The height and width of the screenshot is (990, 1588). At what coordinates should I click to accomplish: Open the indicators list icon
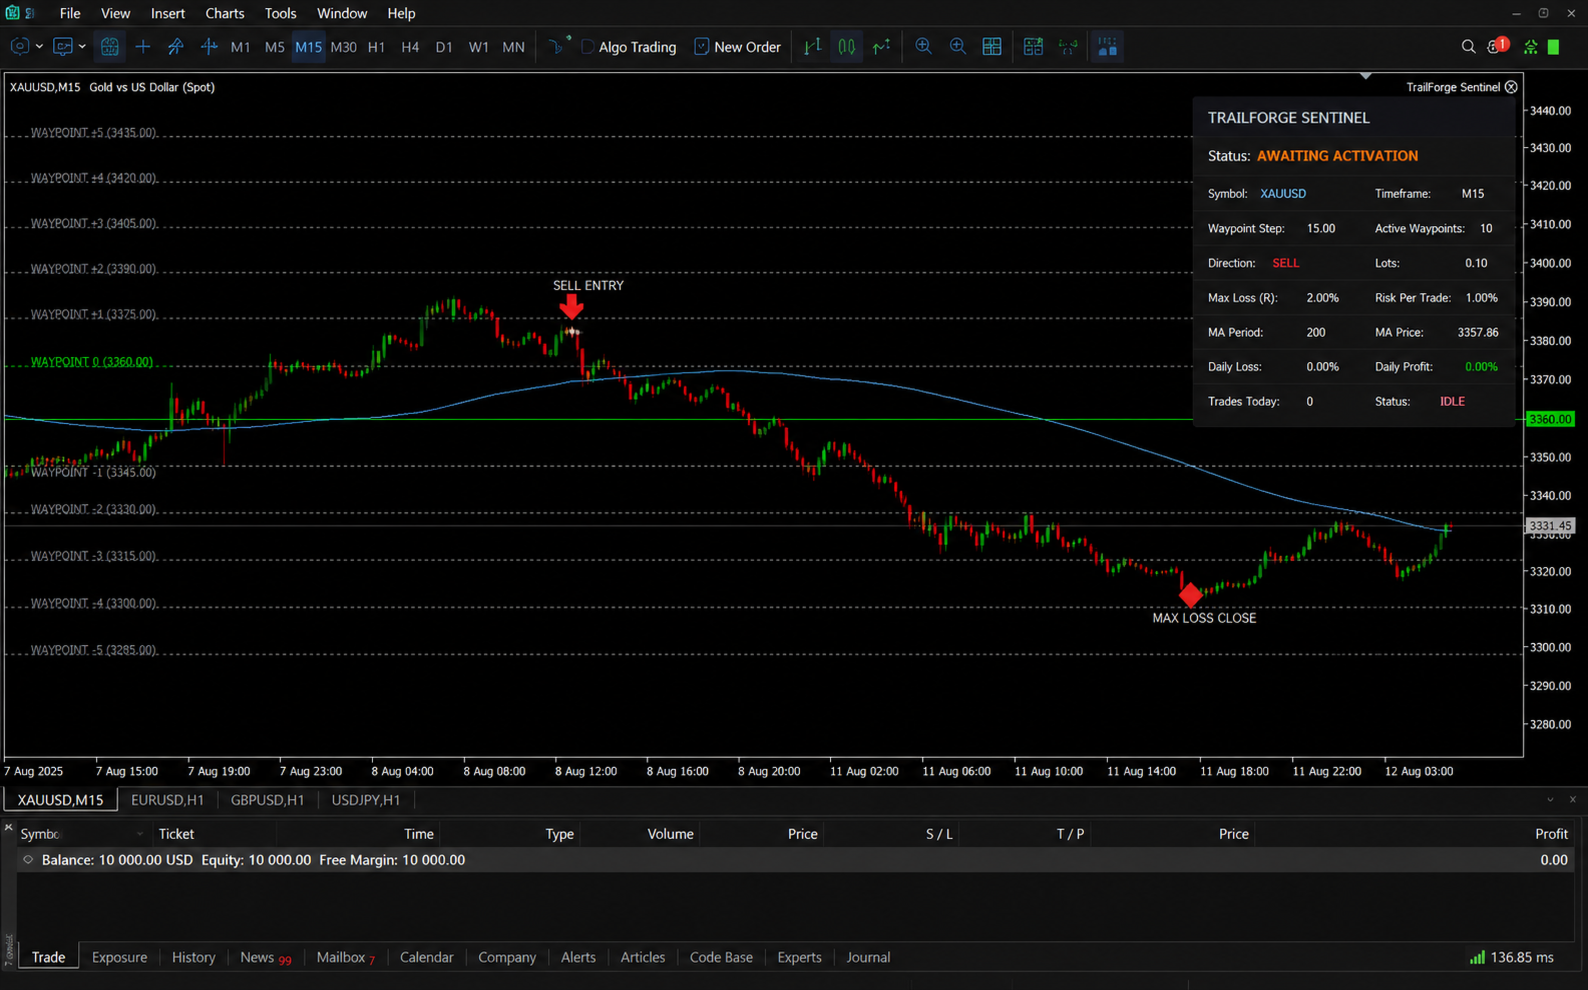(559, 47)
